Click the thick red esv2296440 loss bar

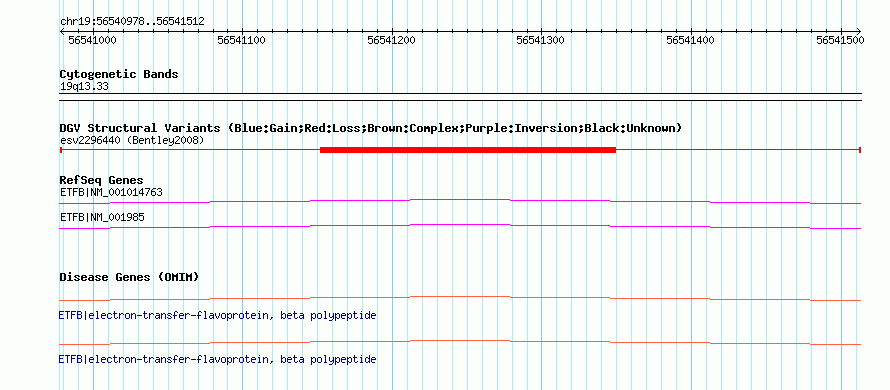coord(468,150)
